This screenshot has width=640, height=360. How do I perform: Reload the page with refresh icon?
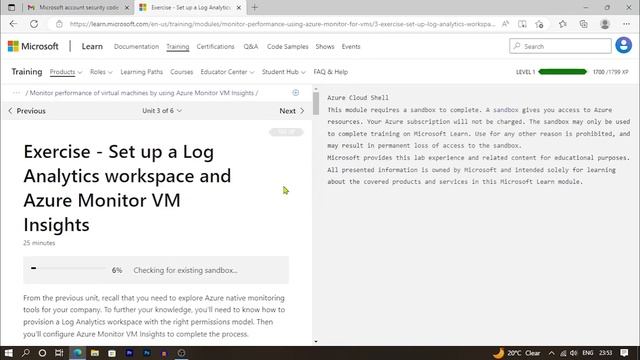click(34, 24)
